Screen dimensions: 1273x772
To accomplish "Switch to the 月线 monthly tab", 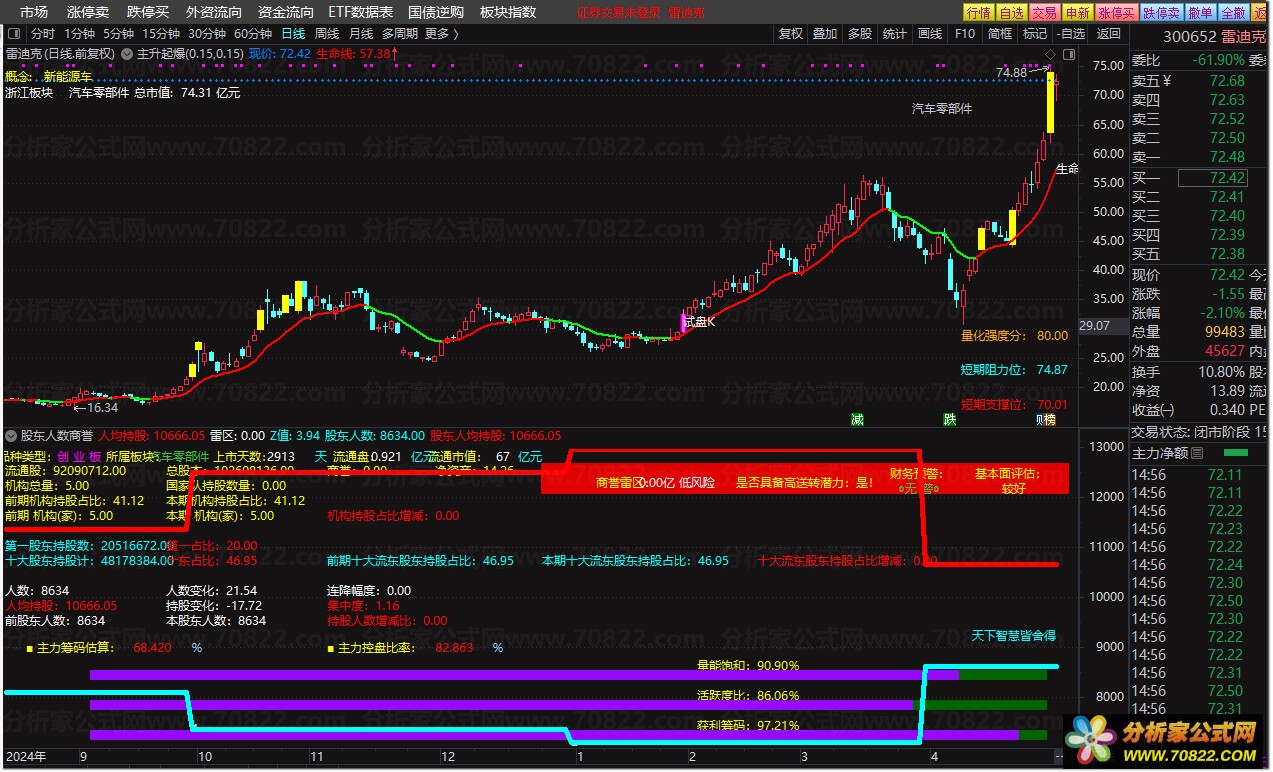I will (361, 33).
